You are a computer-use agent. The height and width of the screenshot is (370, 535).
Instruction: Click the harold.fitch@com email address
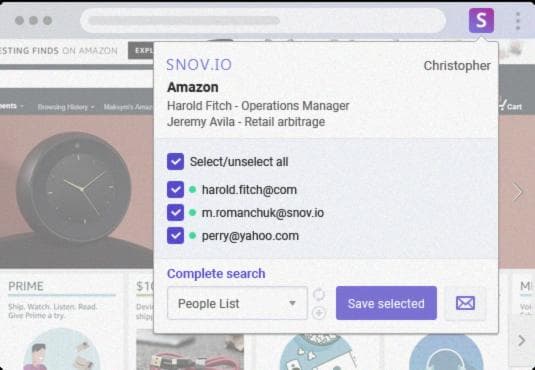click(249, 190)
